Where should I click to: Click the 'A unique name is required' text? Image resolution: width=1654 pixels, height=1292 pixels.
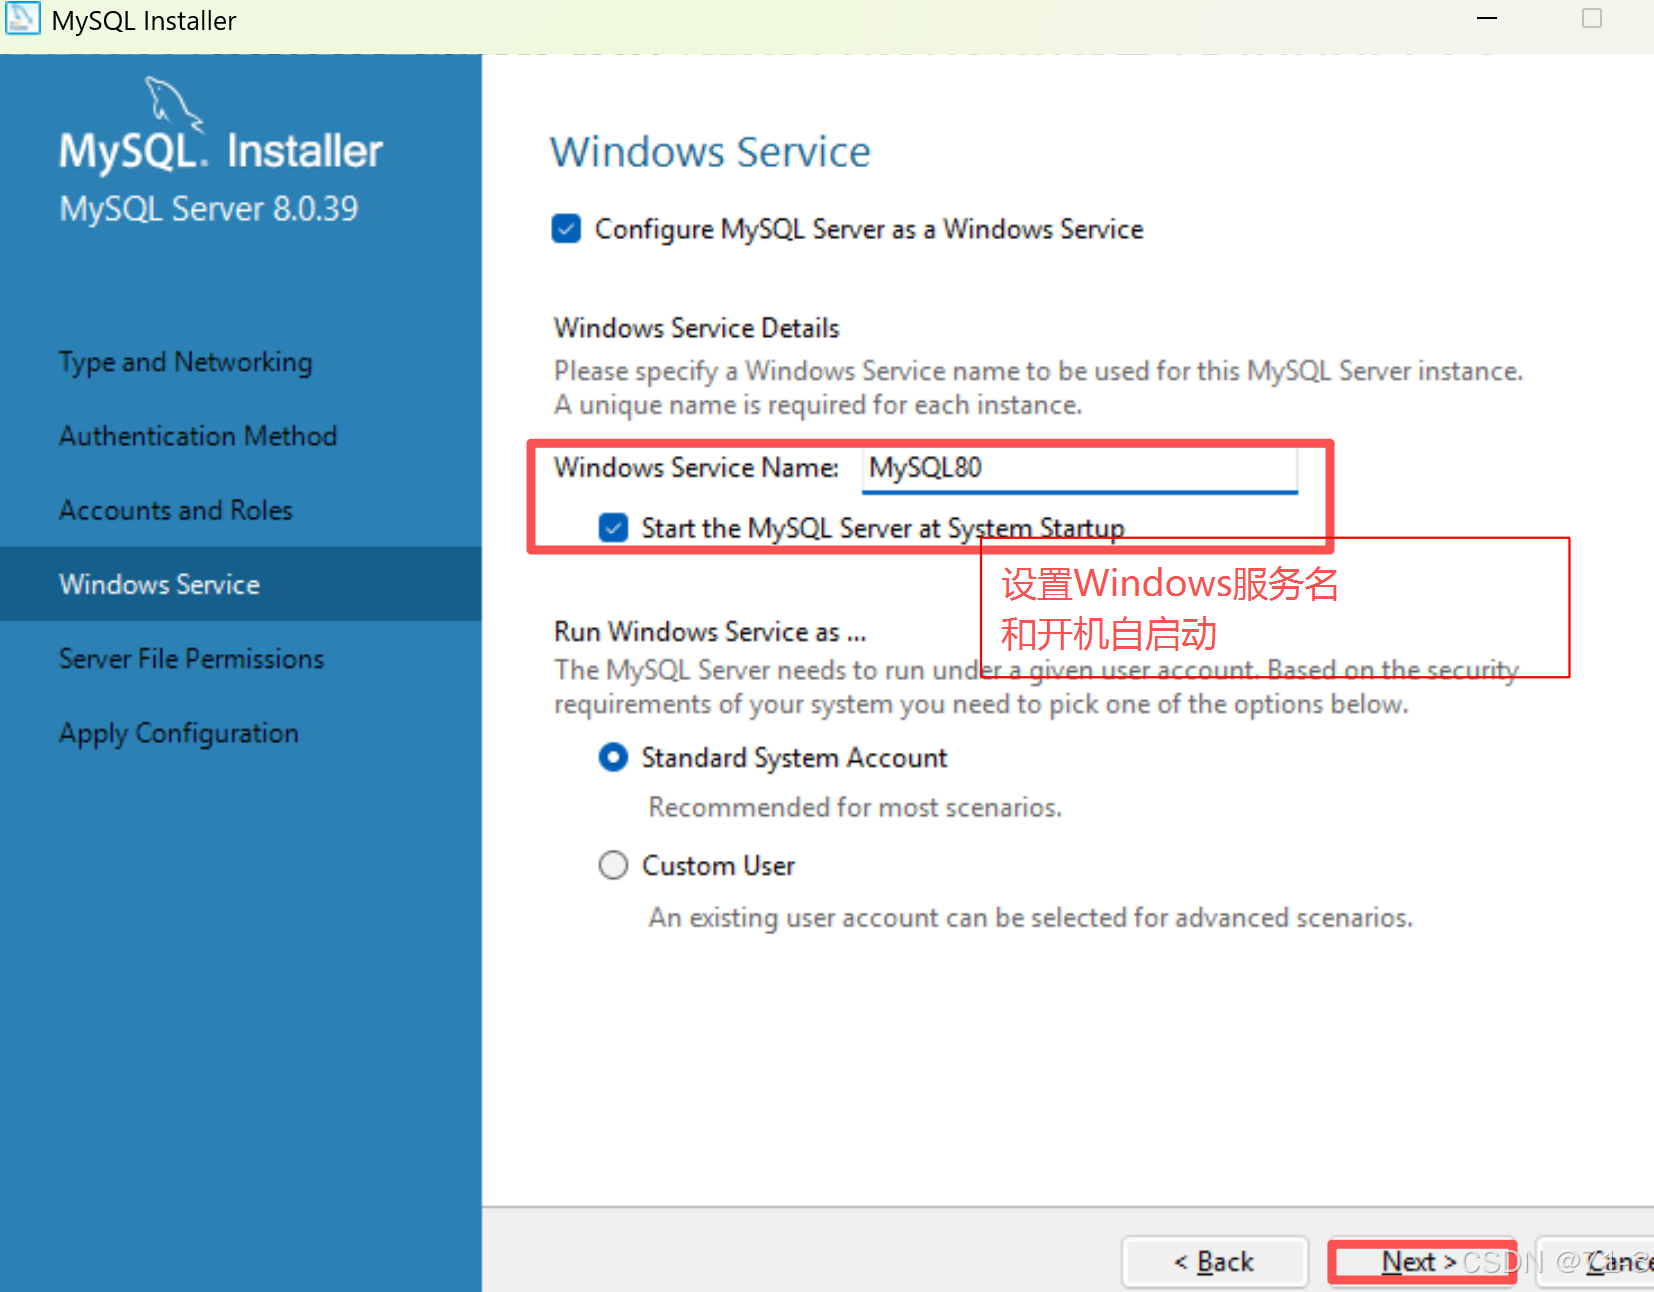(x=818, y=405)
